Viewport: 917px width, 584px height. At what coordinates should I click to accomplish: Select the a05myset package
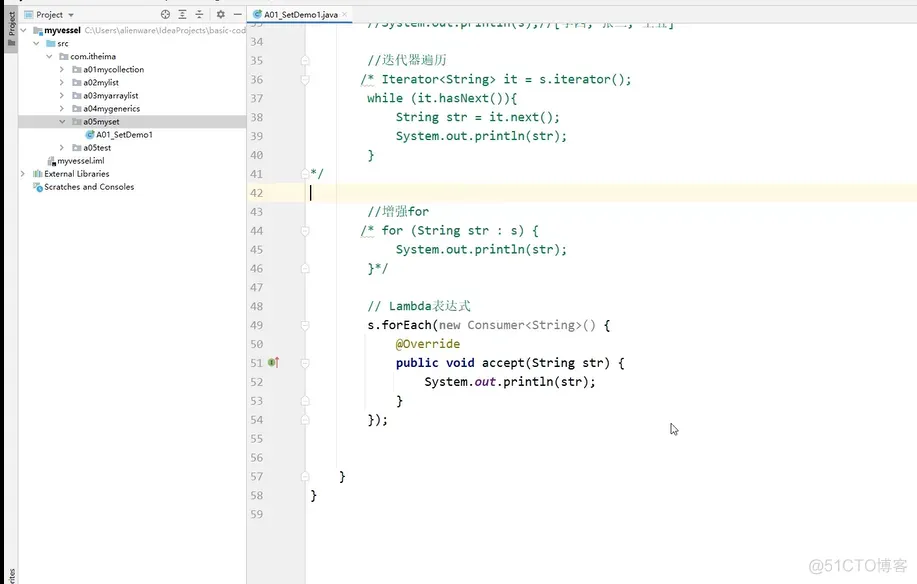101,122
